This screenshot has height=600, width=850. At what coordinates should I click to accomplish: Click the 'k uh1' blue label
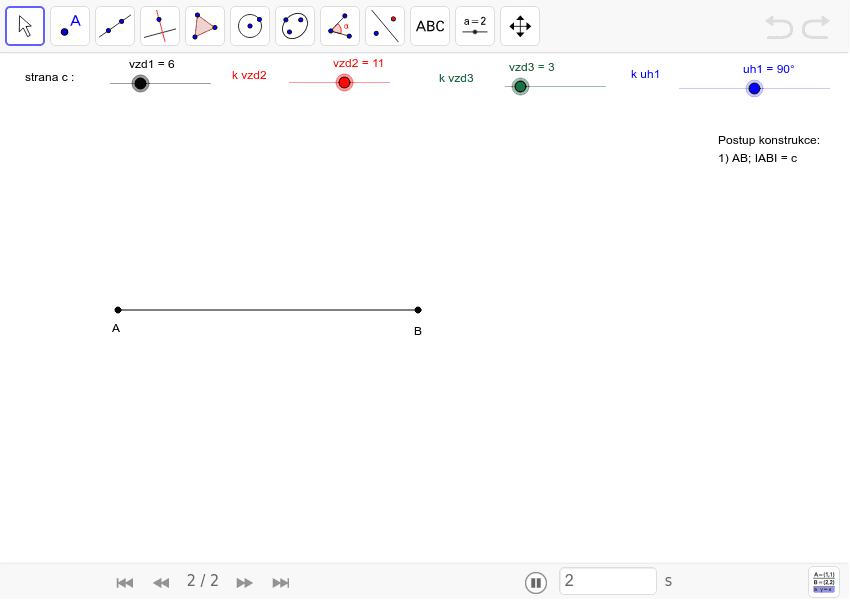(x=645, y=74)
